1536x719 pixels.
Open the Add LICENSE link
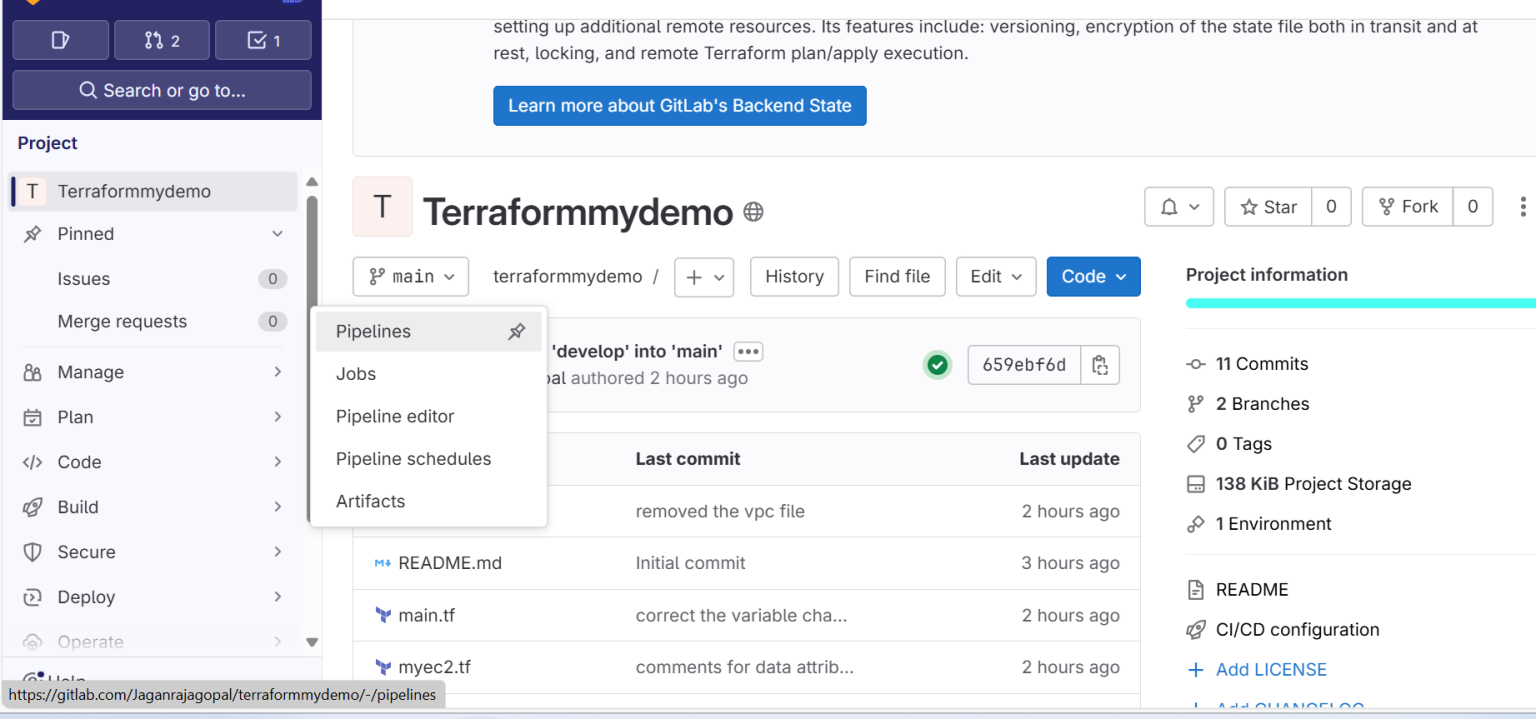pyautogui.click(x=1270, y=670)
